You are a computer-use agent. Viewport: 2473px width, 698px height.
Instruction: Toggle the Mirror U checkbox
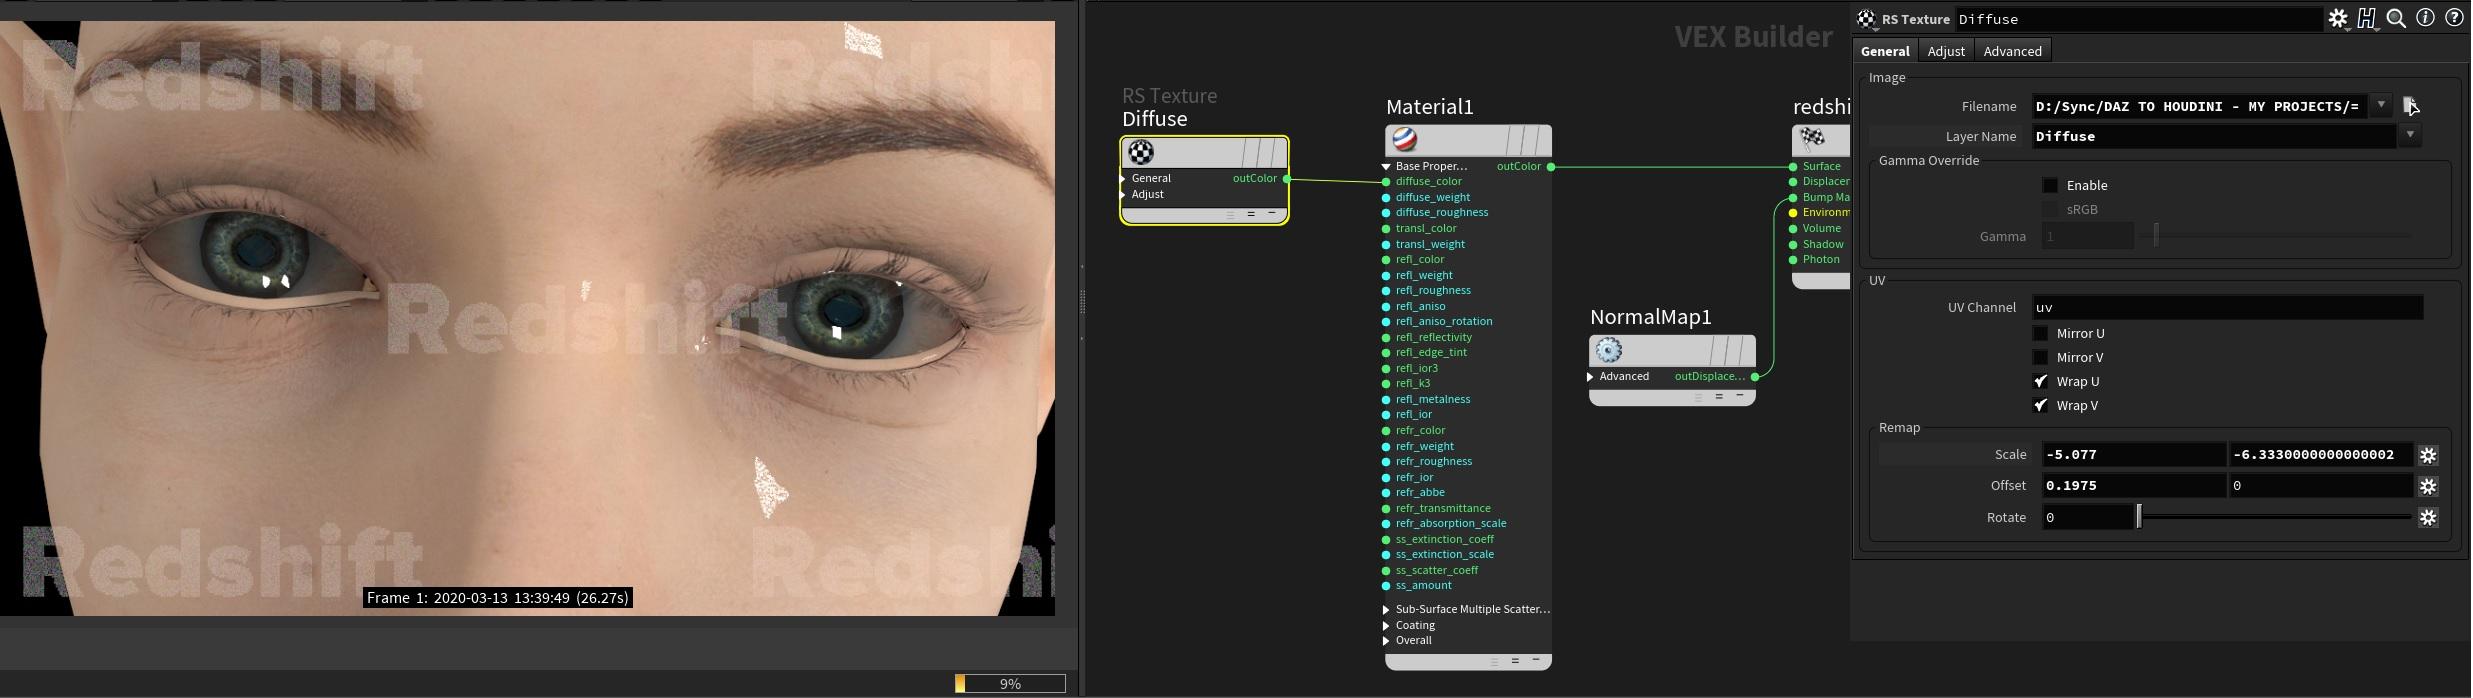(2041, 333)
